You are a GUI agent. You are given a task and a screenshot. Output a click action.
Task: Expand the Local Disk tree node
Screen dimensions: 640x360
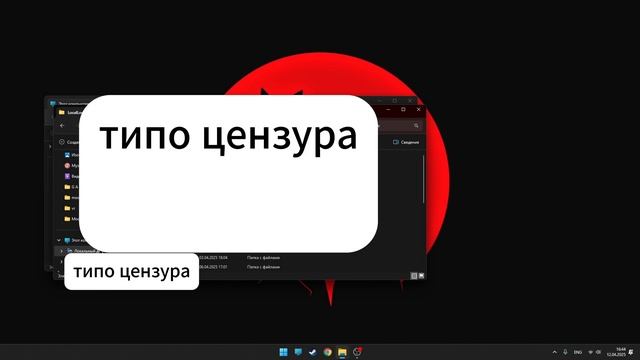(62, 251)
